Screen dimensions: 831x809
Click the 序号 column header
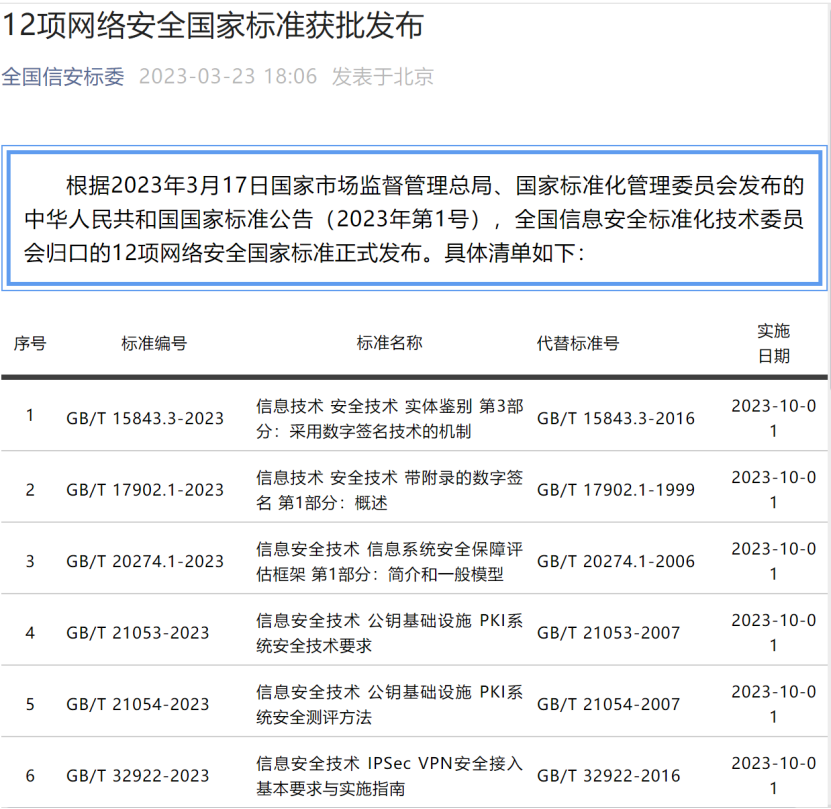(29, 343)
